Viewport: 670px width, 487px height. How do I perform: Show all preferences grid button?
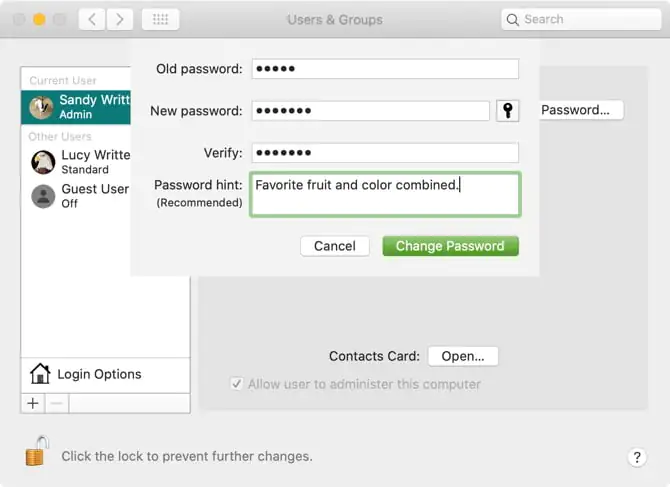[160, 19]
